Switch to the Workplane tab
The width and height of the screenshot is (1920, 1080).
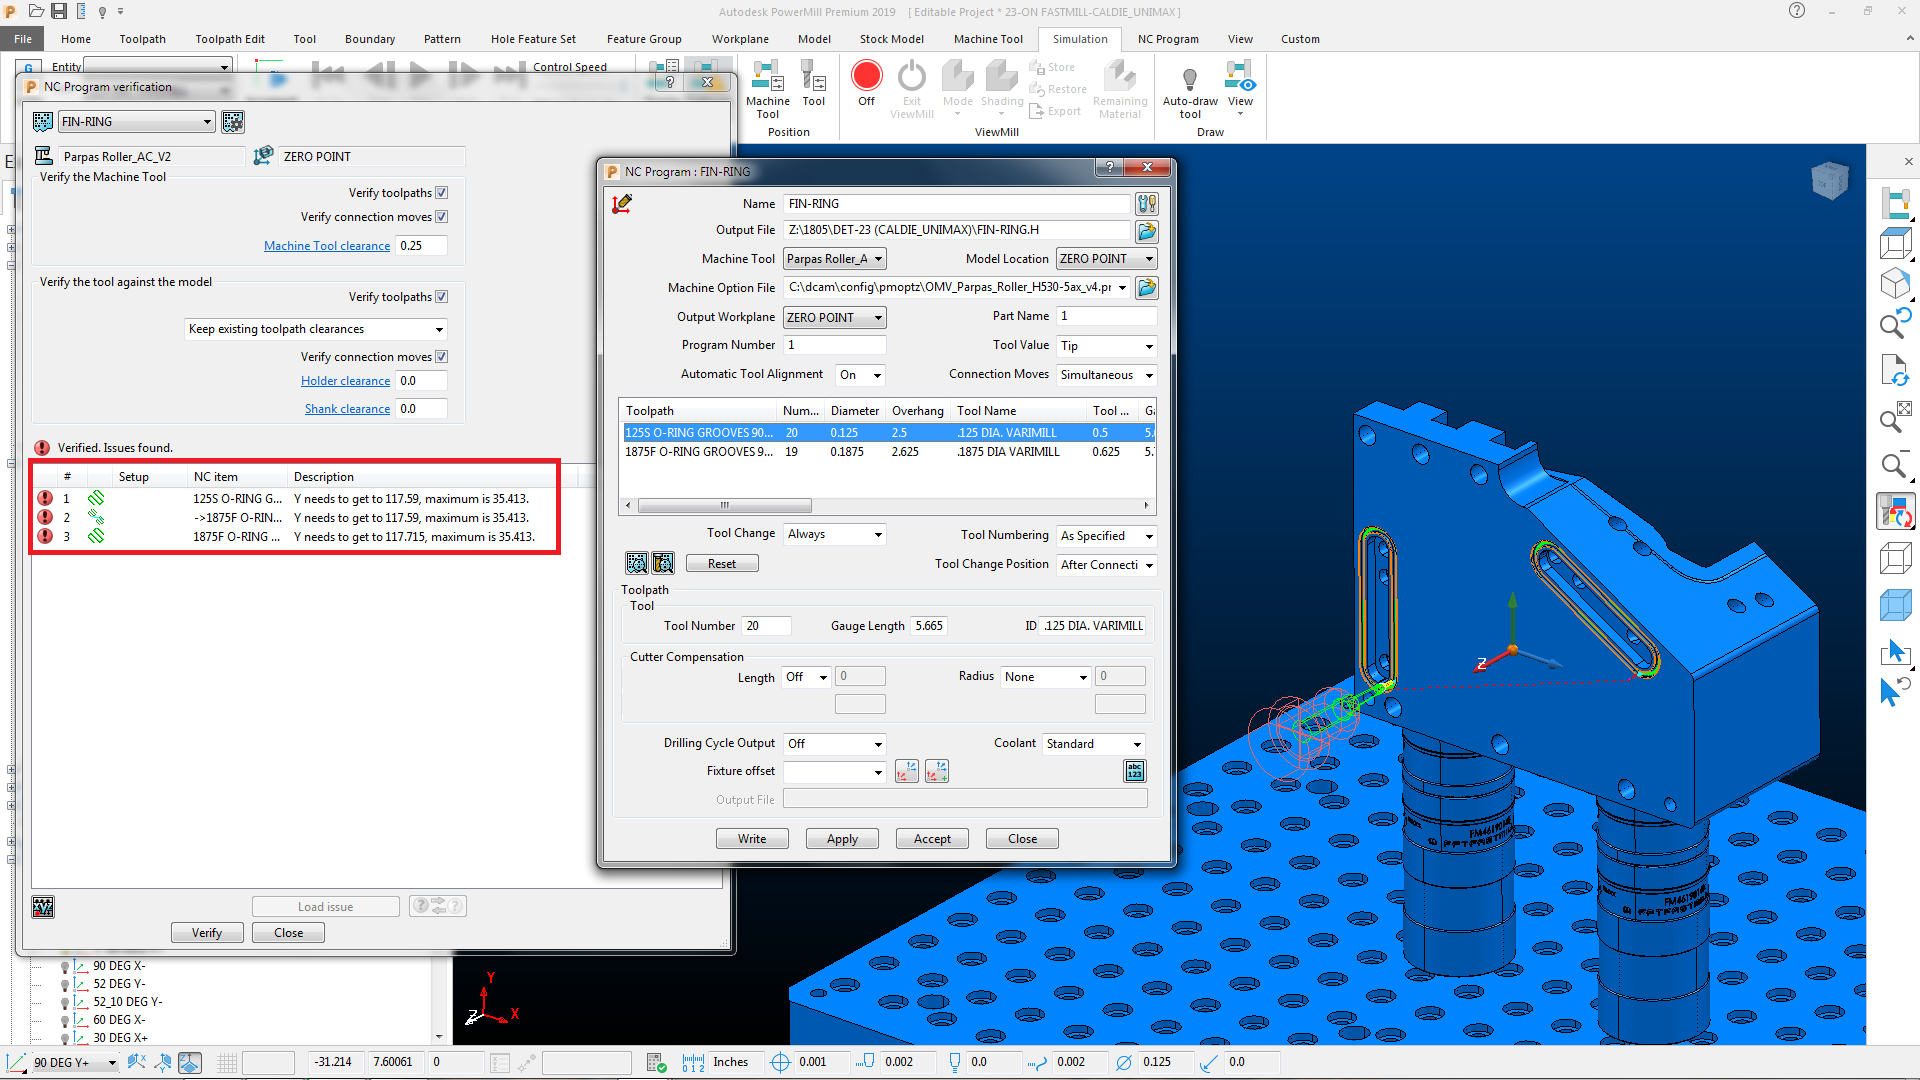[740, 39]
